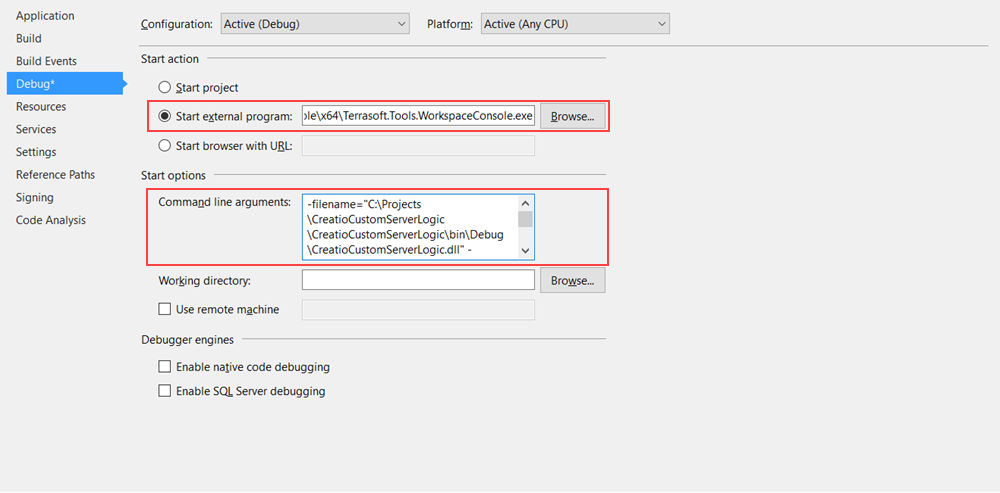Open the Application properties tab
This screenshot has width=1000, height=493.
(45, 16)
